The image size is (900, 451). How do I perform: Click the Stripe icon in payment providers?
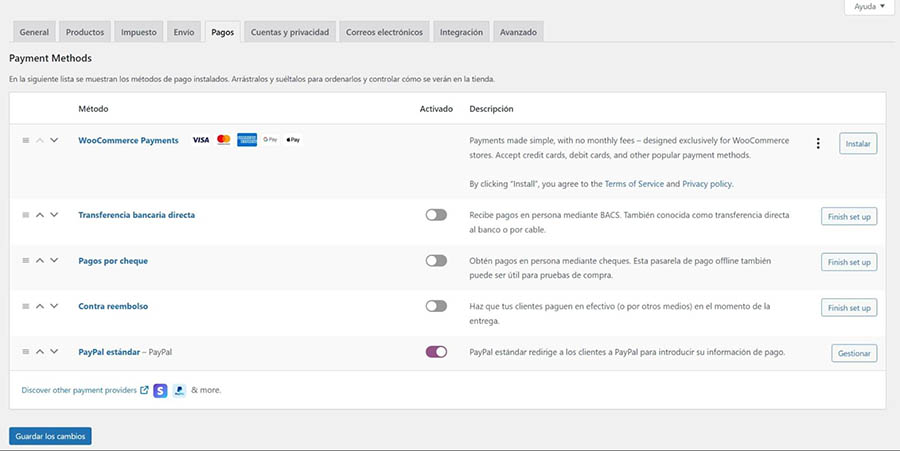click(x=160, y=390)
